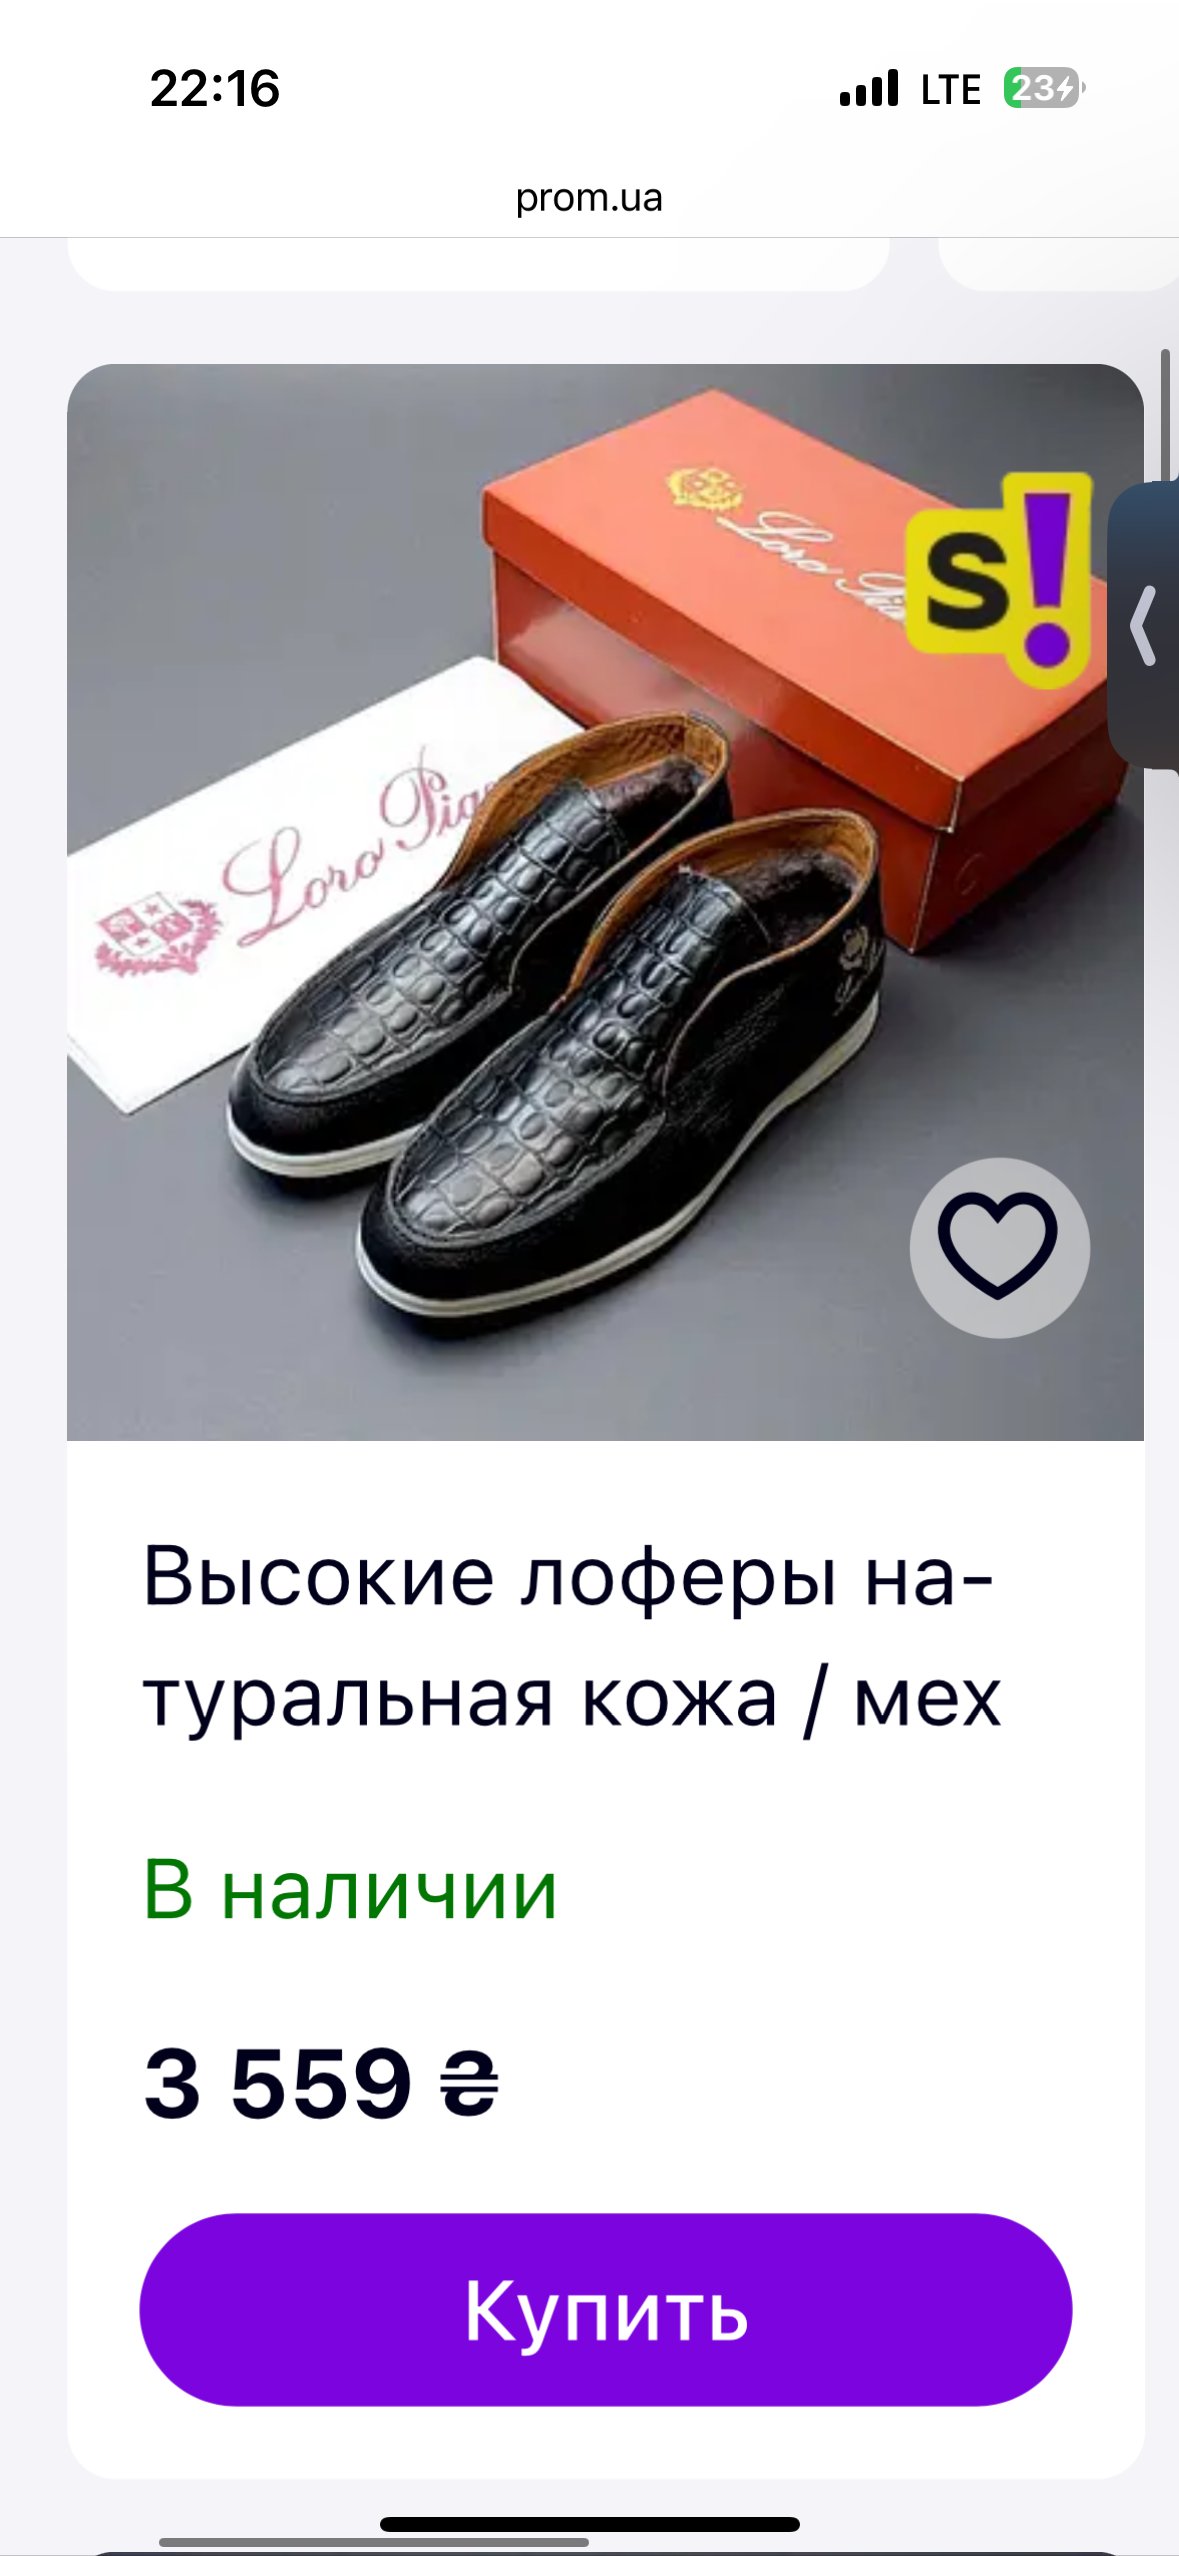
Task: Add the loafers to favorites with heart icon
Action: pyautogui.click(x=998, y=1247)
